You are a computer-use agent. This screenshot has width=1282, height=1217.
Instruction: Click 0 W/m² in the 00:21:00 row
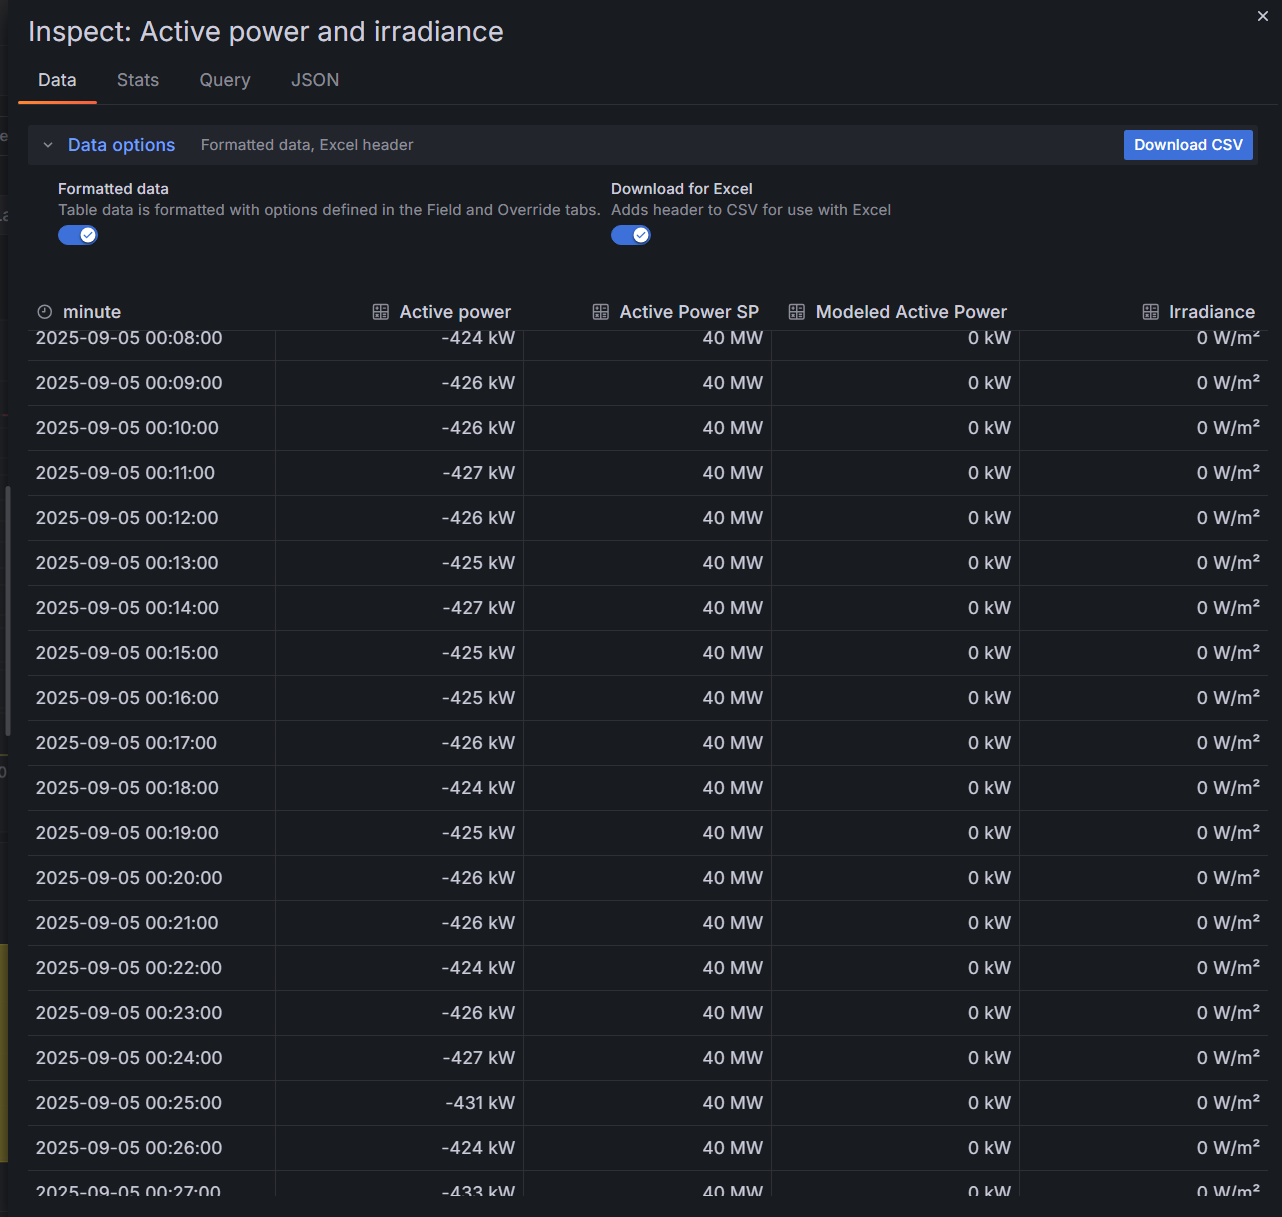click(x=1228, y=923)
